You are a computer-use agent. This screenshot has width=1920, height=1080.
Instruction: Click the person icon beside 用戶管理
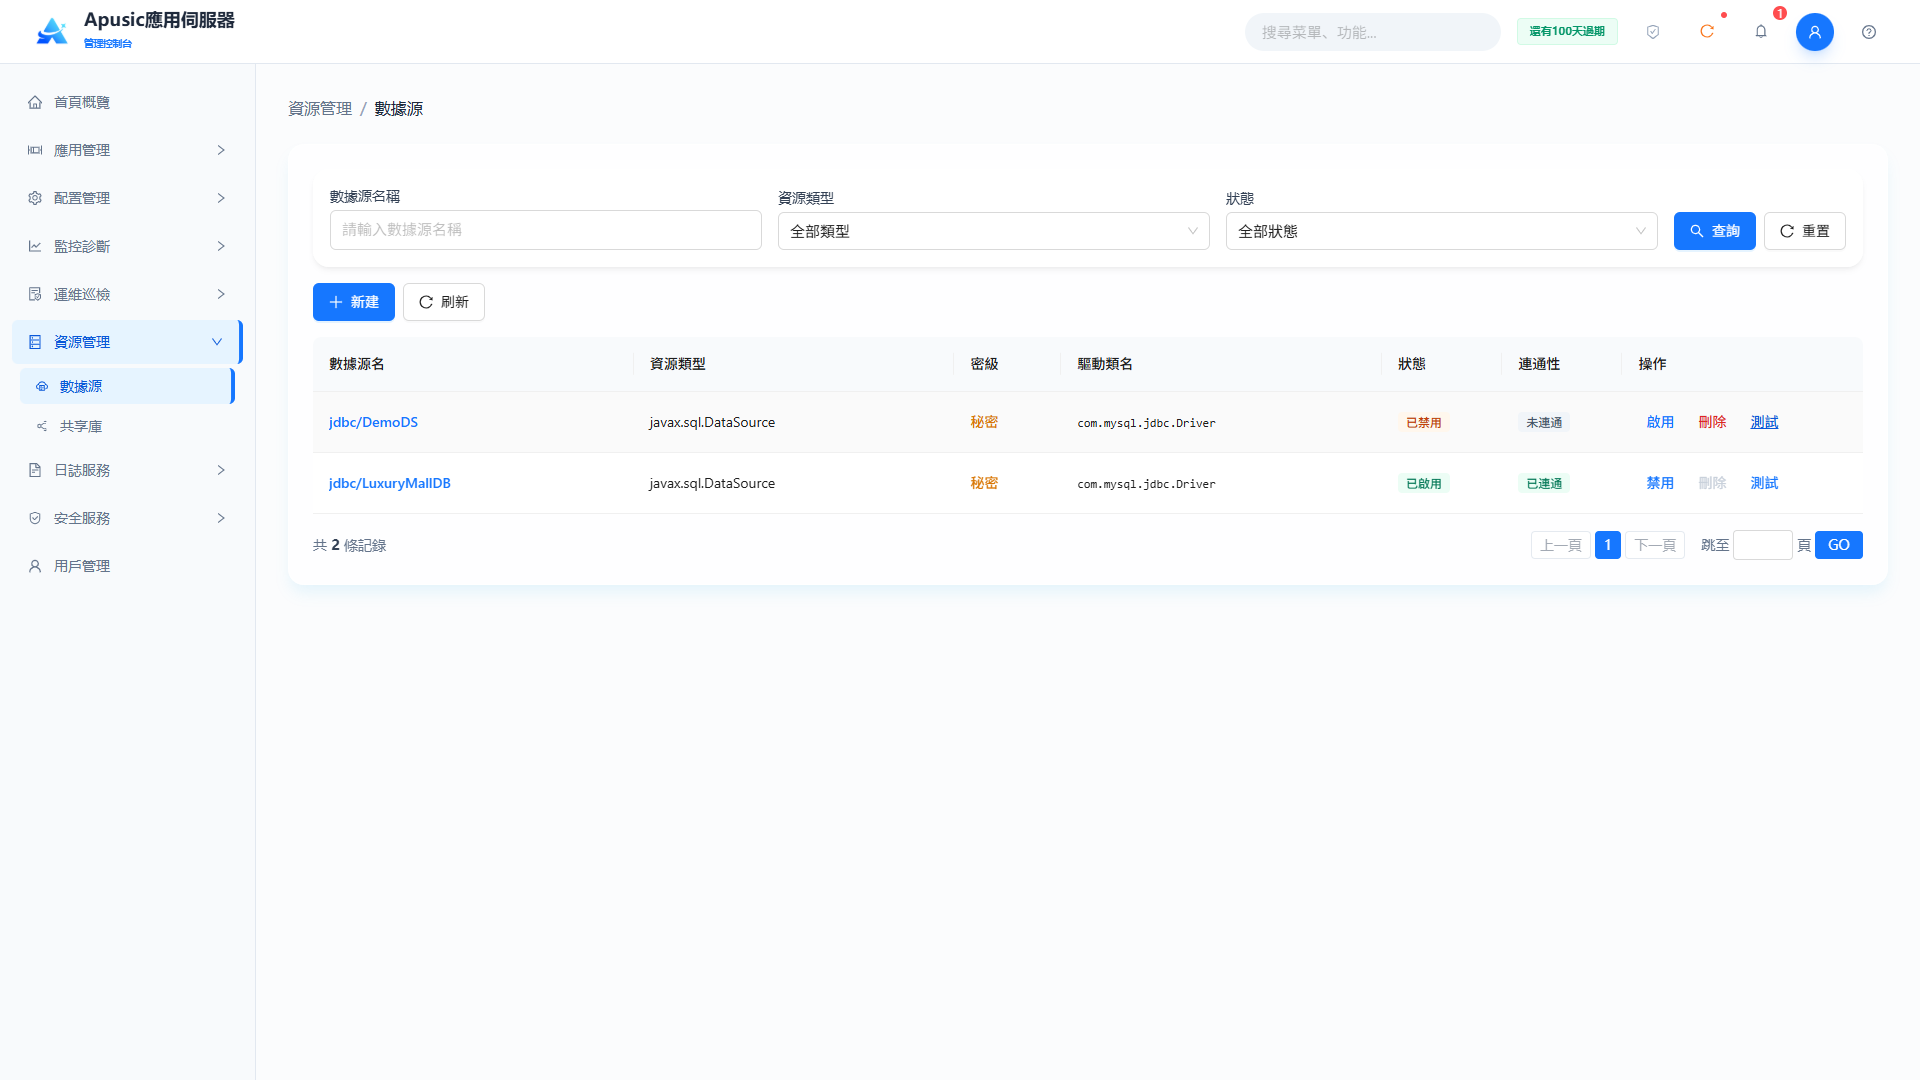coord(35,566)
